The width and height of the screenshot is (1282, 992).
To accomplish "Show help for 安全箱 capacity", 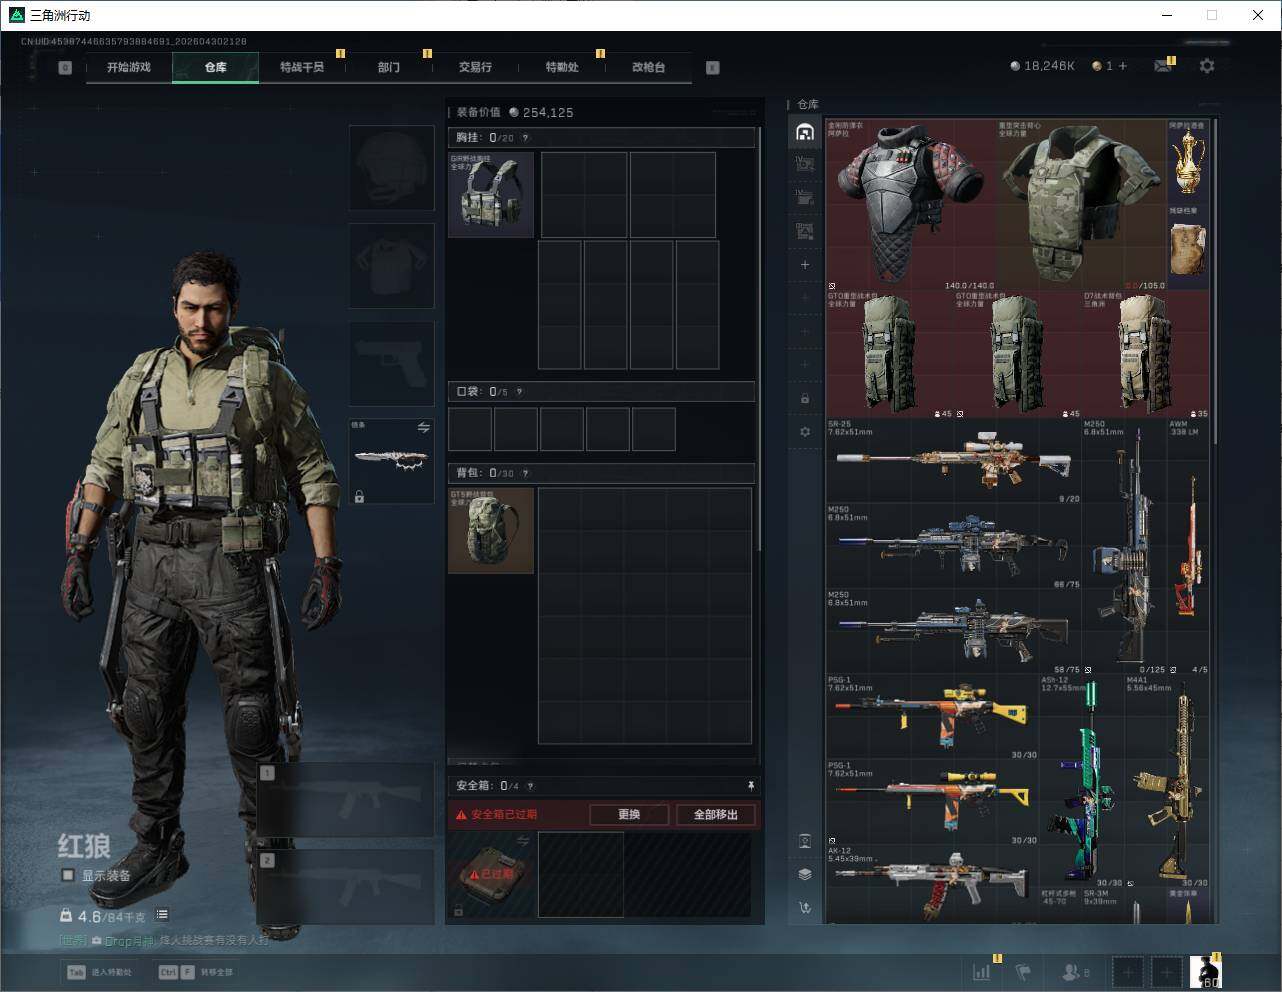I will [530, 786].
